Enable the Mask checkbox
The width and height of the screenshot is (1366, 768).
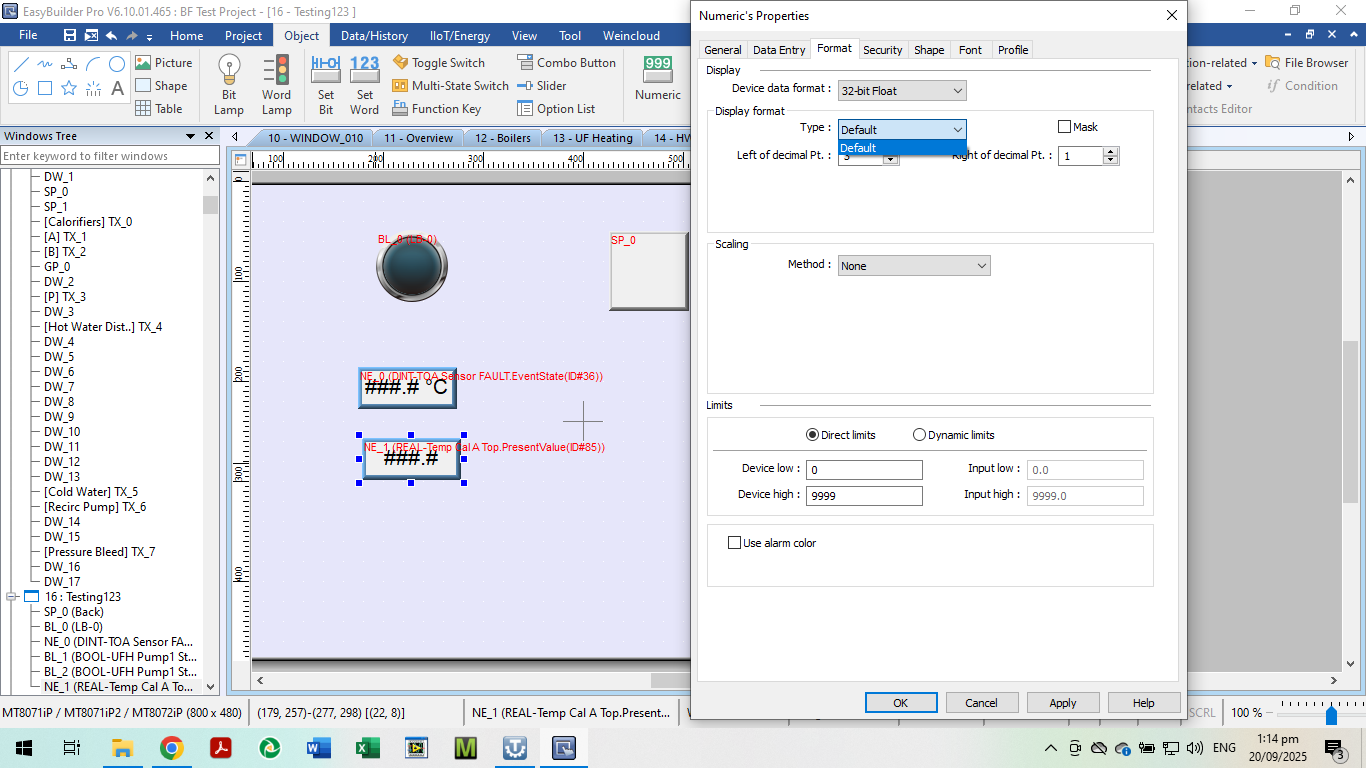[1064, 127]
